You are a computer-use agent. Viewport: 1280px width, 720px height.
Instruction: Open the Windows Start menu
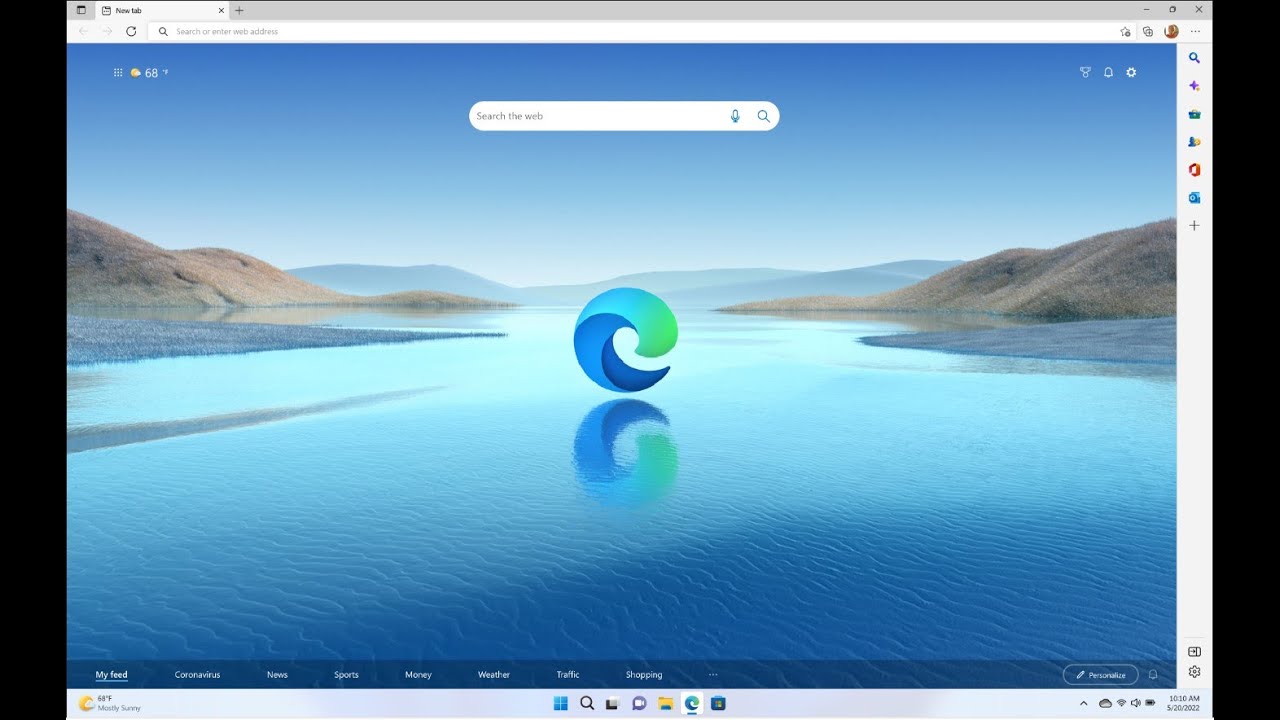[561, 703]
